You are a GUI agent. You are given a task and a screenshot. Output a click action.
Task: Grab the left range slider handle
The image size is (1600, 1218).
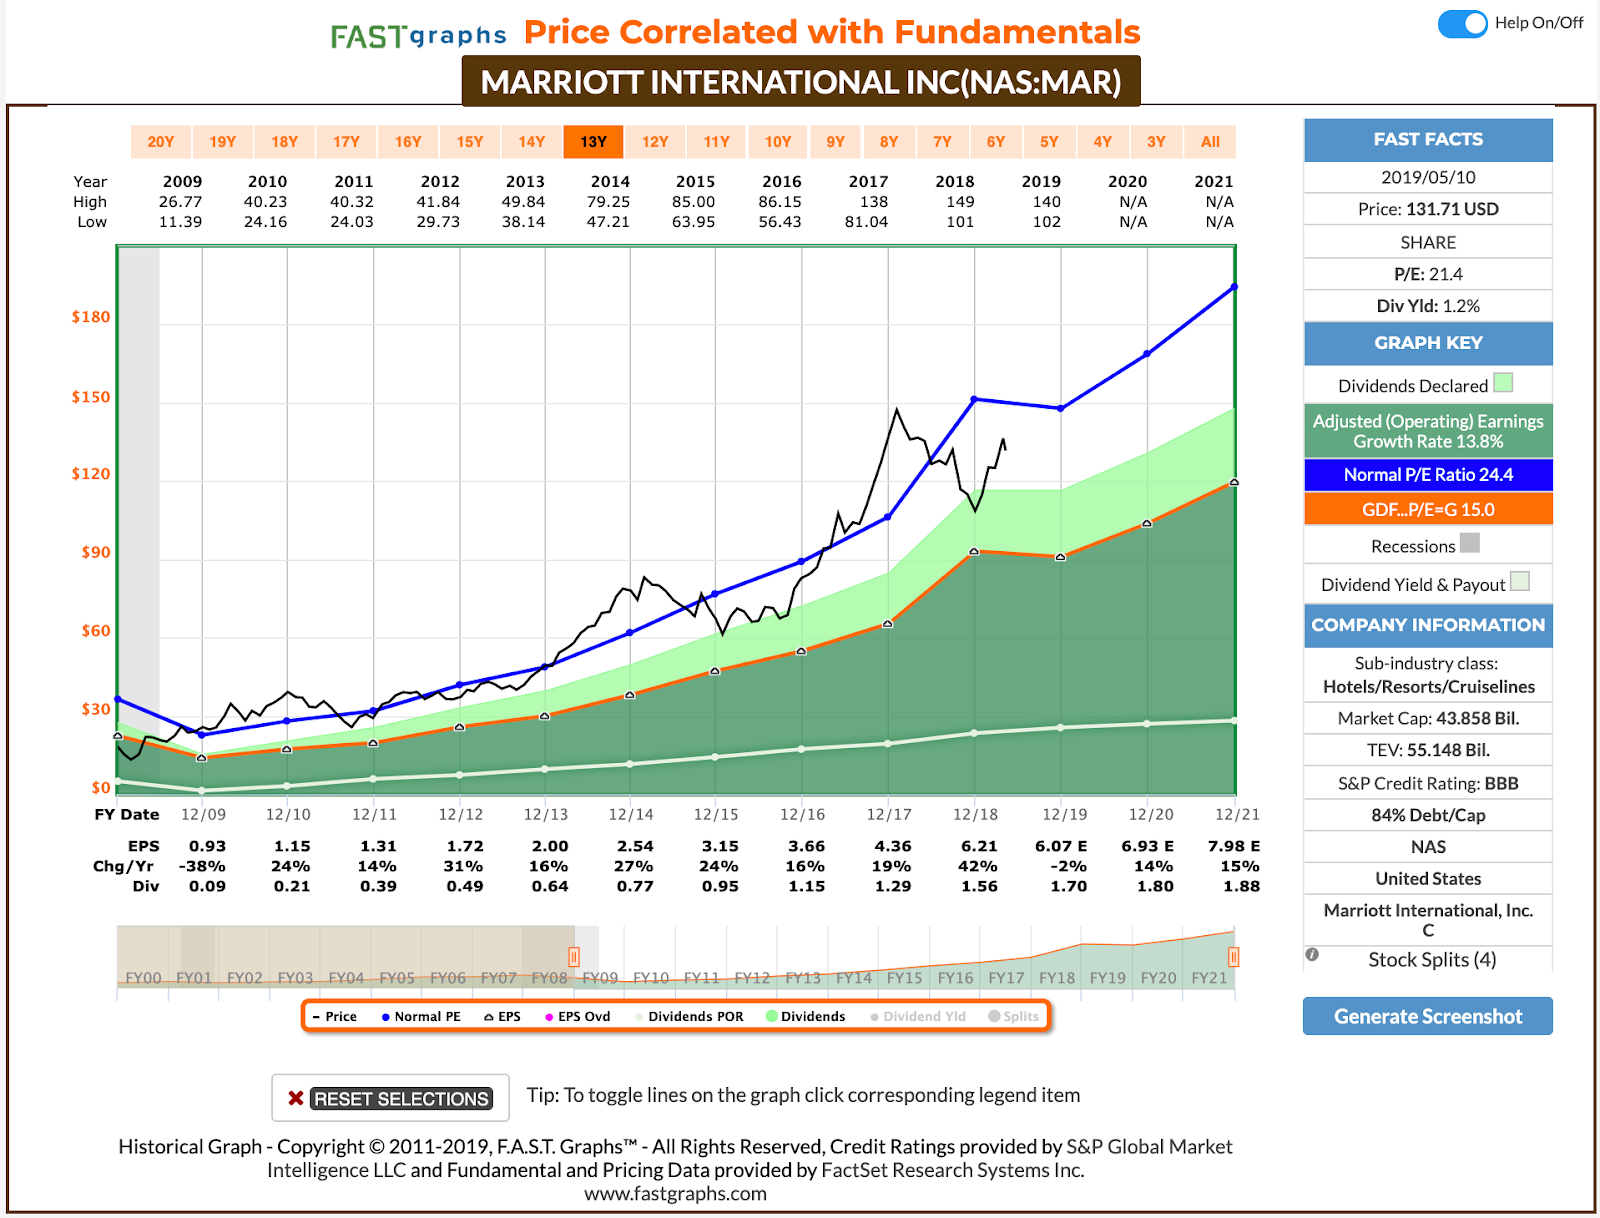574,957
